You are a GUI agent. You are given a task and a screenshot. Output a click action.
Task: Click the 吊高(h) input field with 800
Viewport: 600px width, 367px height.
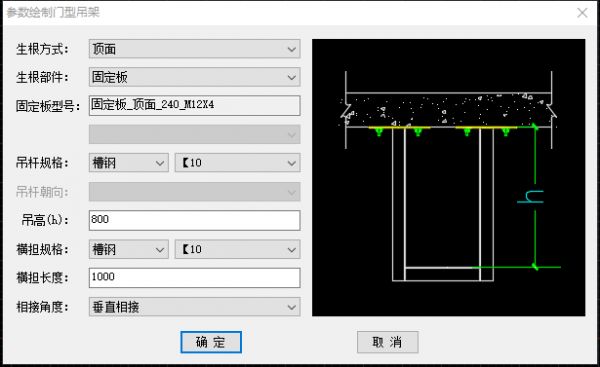click(194, 220)
